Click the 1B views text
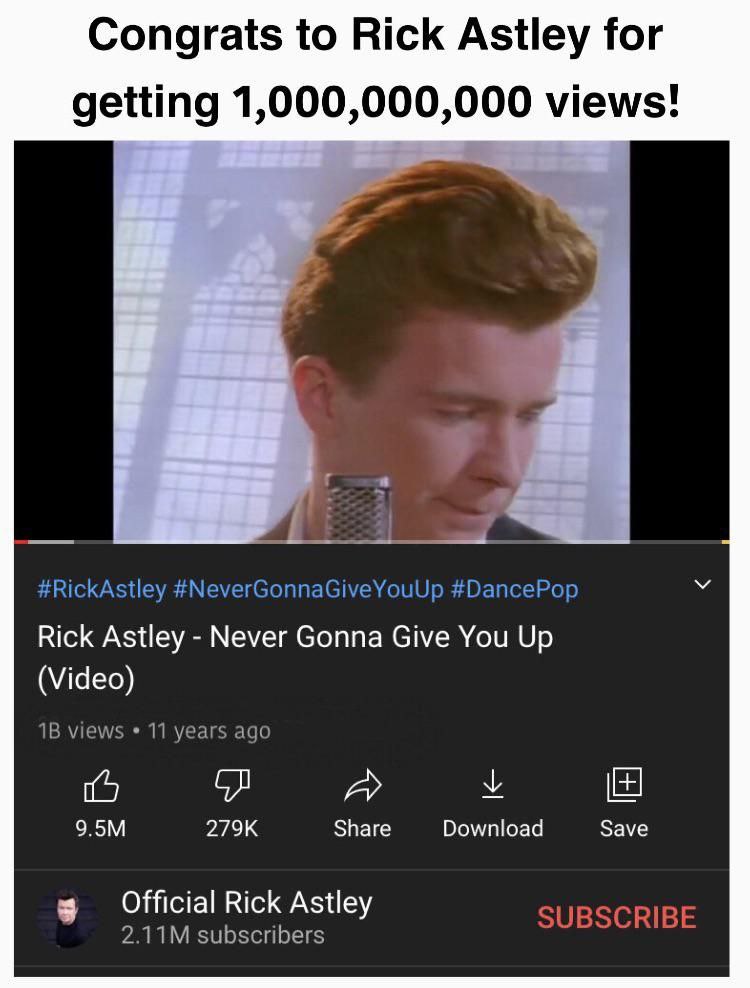Screen dimensions: 750x988 (x=81, y=731)
